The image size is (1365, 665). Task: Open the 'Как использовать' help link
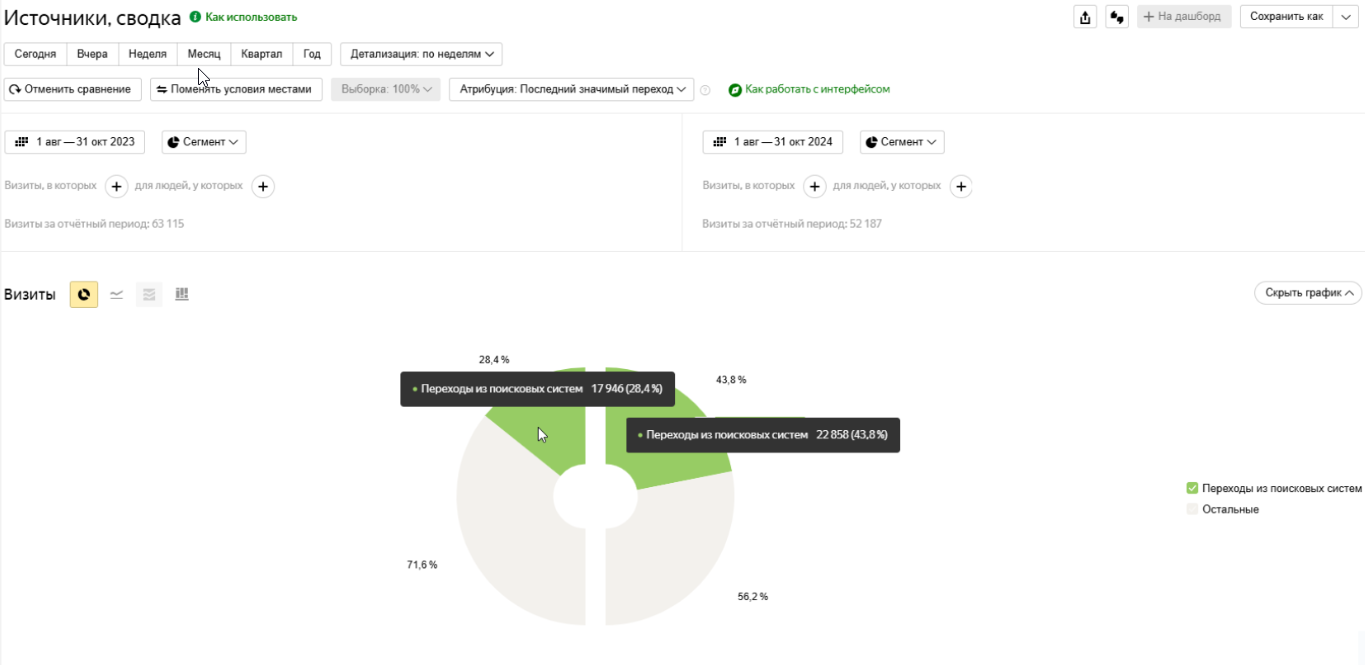251,17
